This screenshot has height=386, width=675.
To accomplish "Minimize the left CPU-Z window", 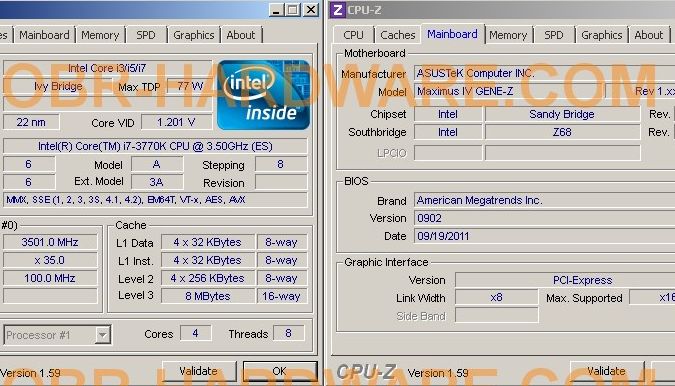I will (276, 9).
